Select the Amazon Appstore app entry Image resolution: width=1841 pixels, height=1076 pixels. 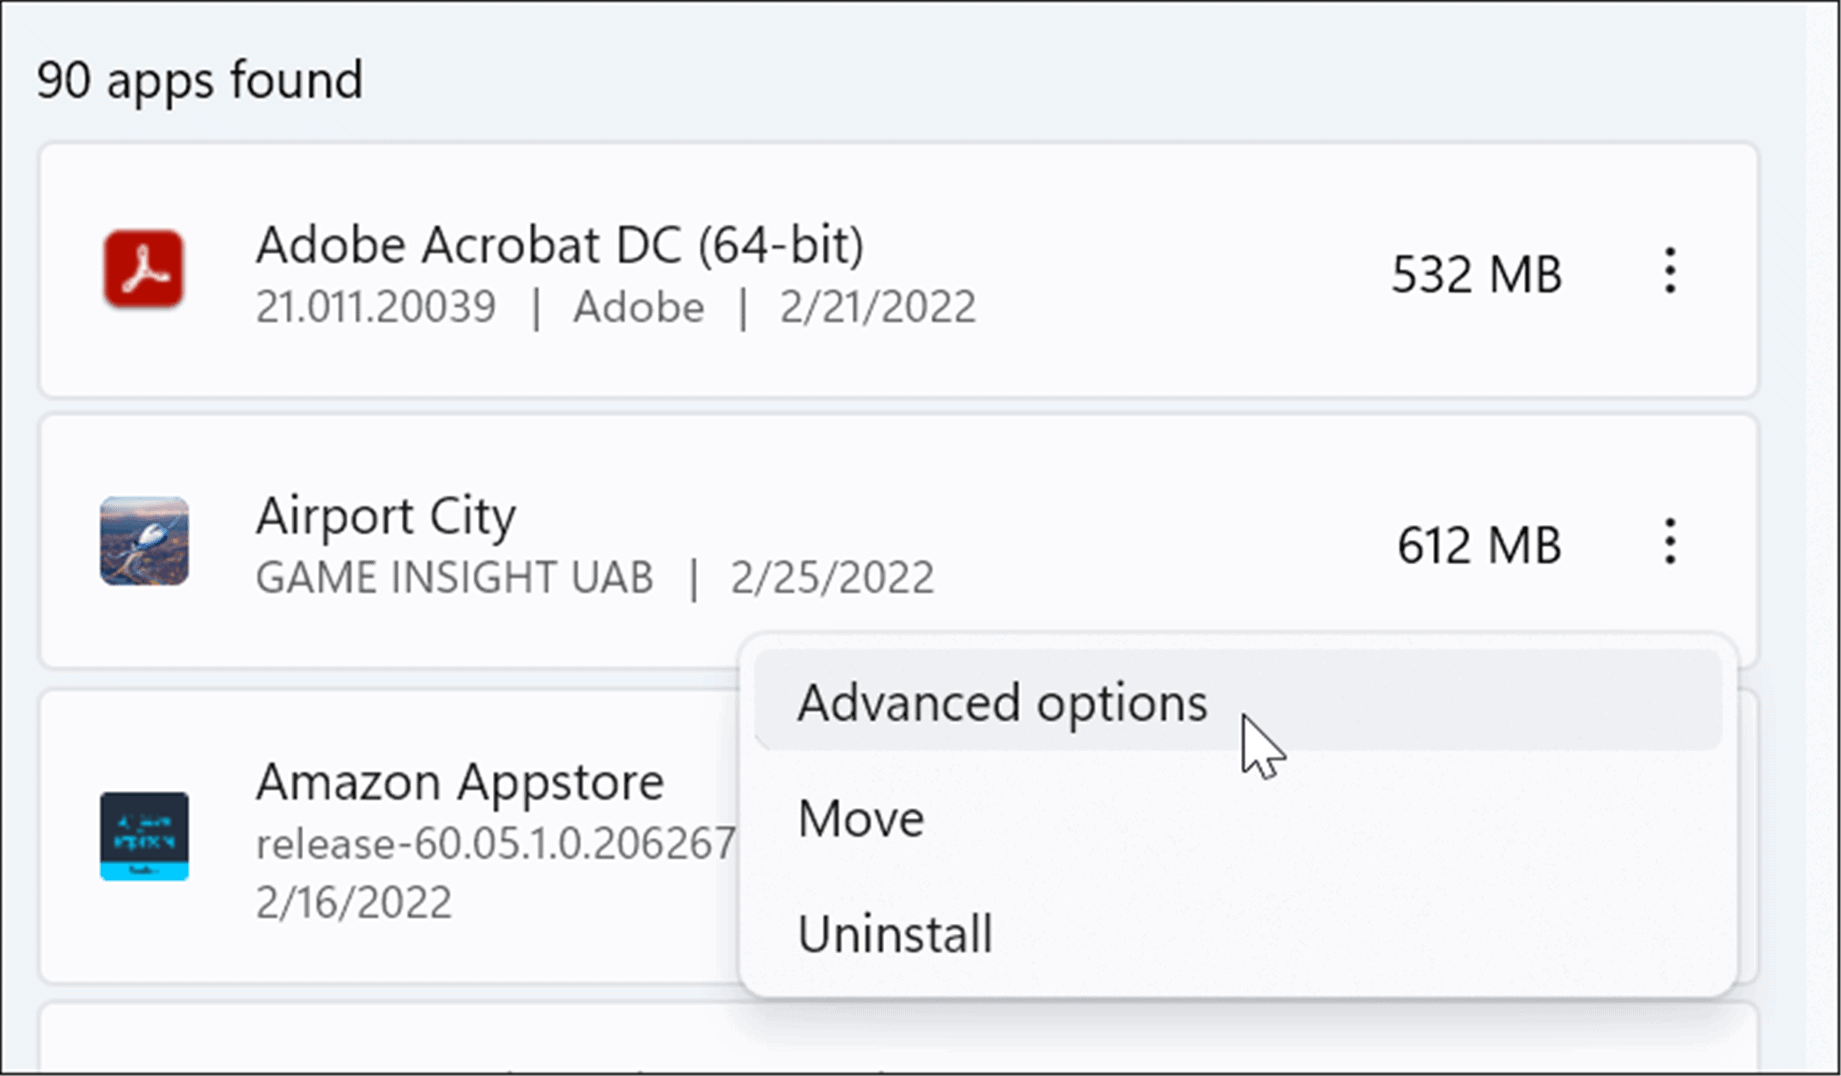tap(460, 782)
